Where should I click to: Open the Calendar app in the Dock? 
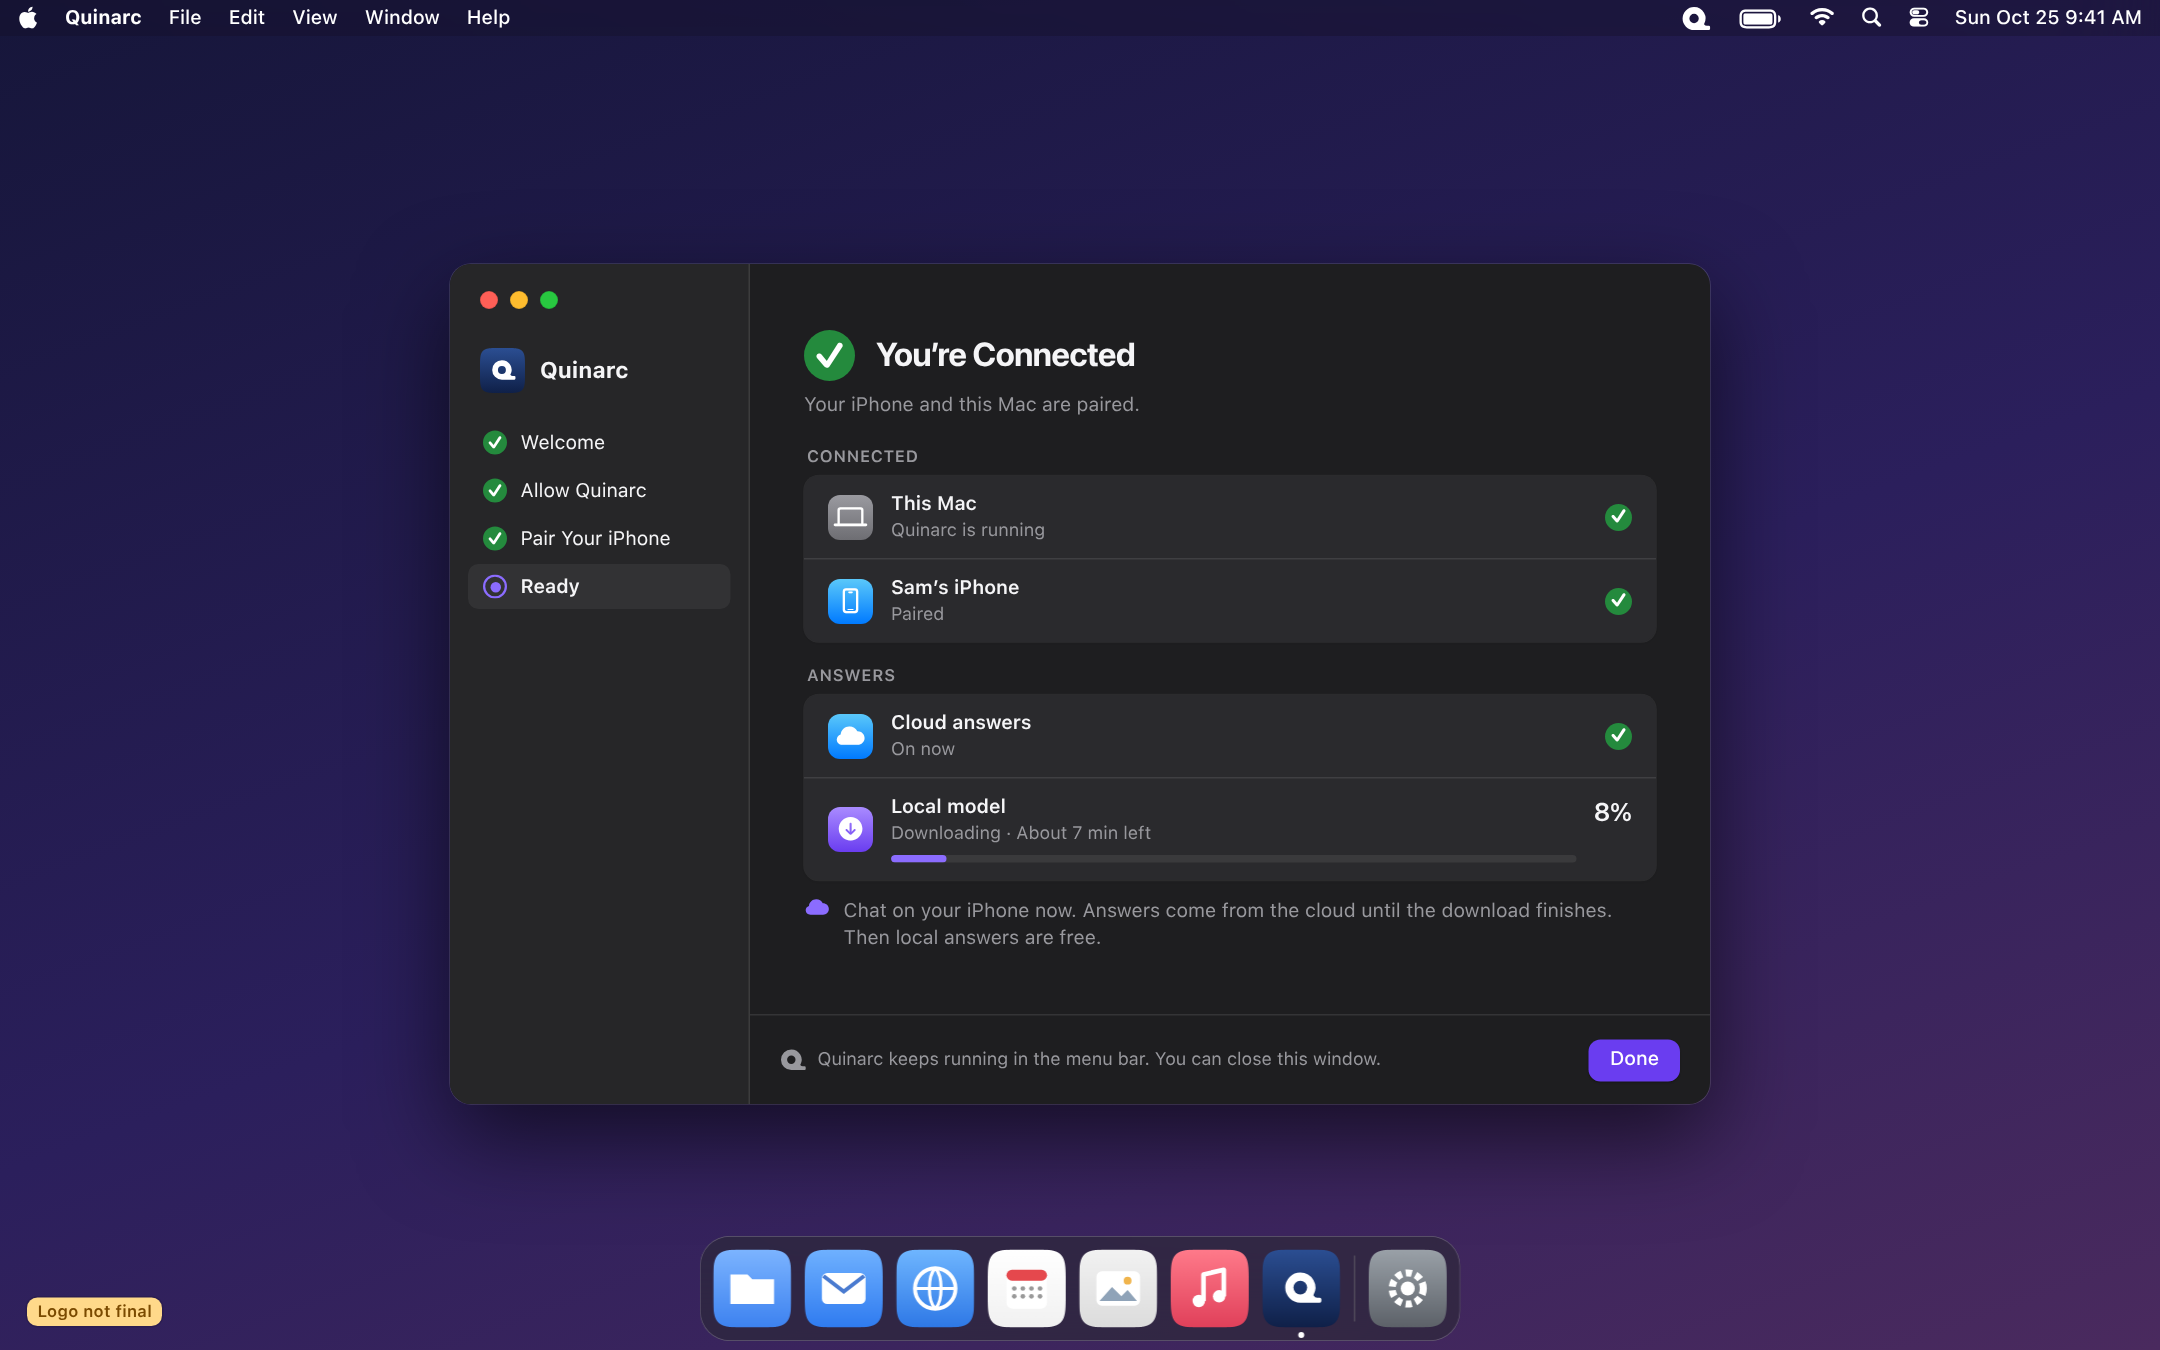1026,1288
